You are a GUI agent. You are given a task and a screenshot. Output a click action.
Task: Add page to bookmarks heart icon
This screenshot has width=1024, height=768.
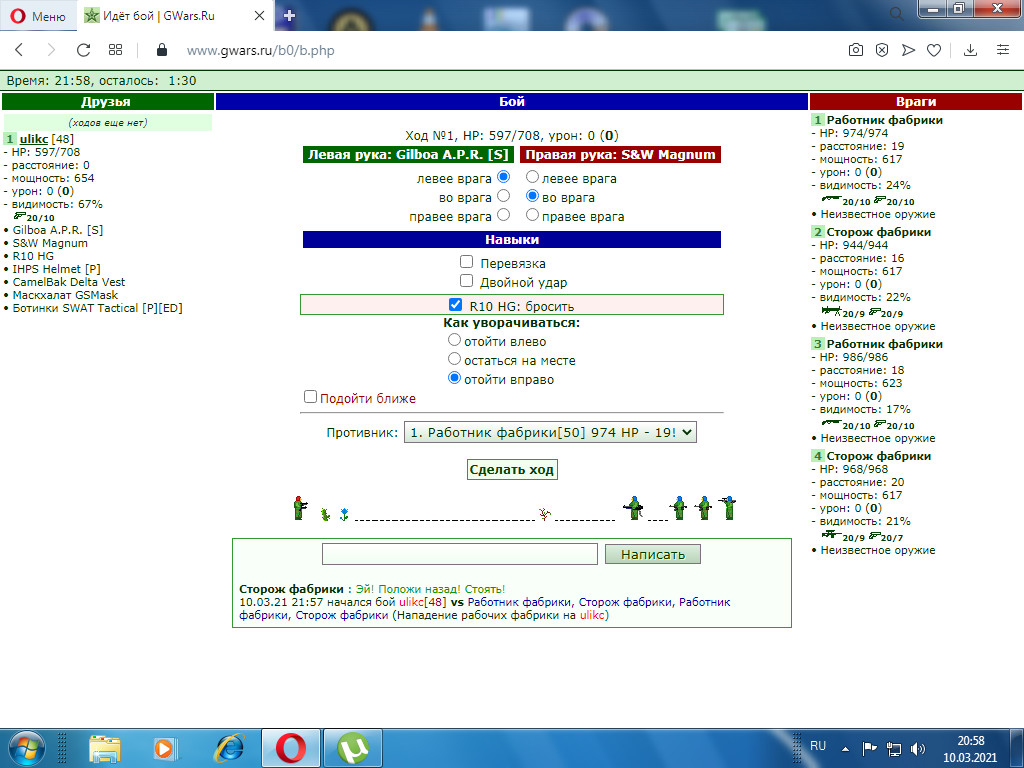pyautogui.click(x=934, y=50)
